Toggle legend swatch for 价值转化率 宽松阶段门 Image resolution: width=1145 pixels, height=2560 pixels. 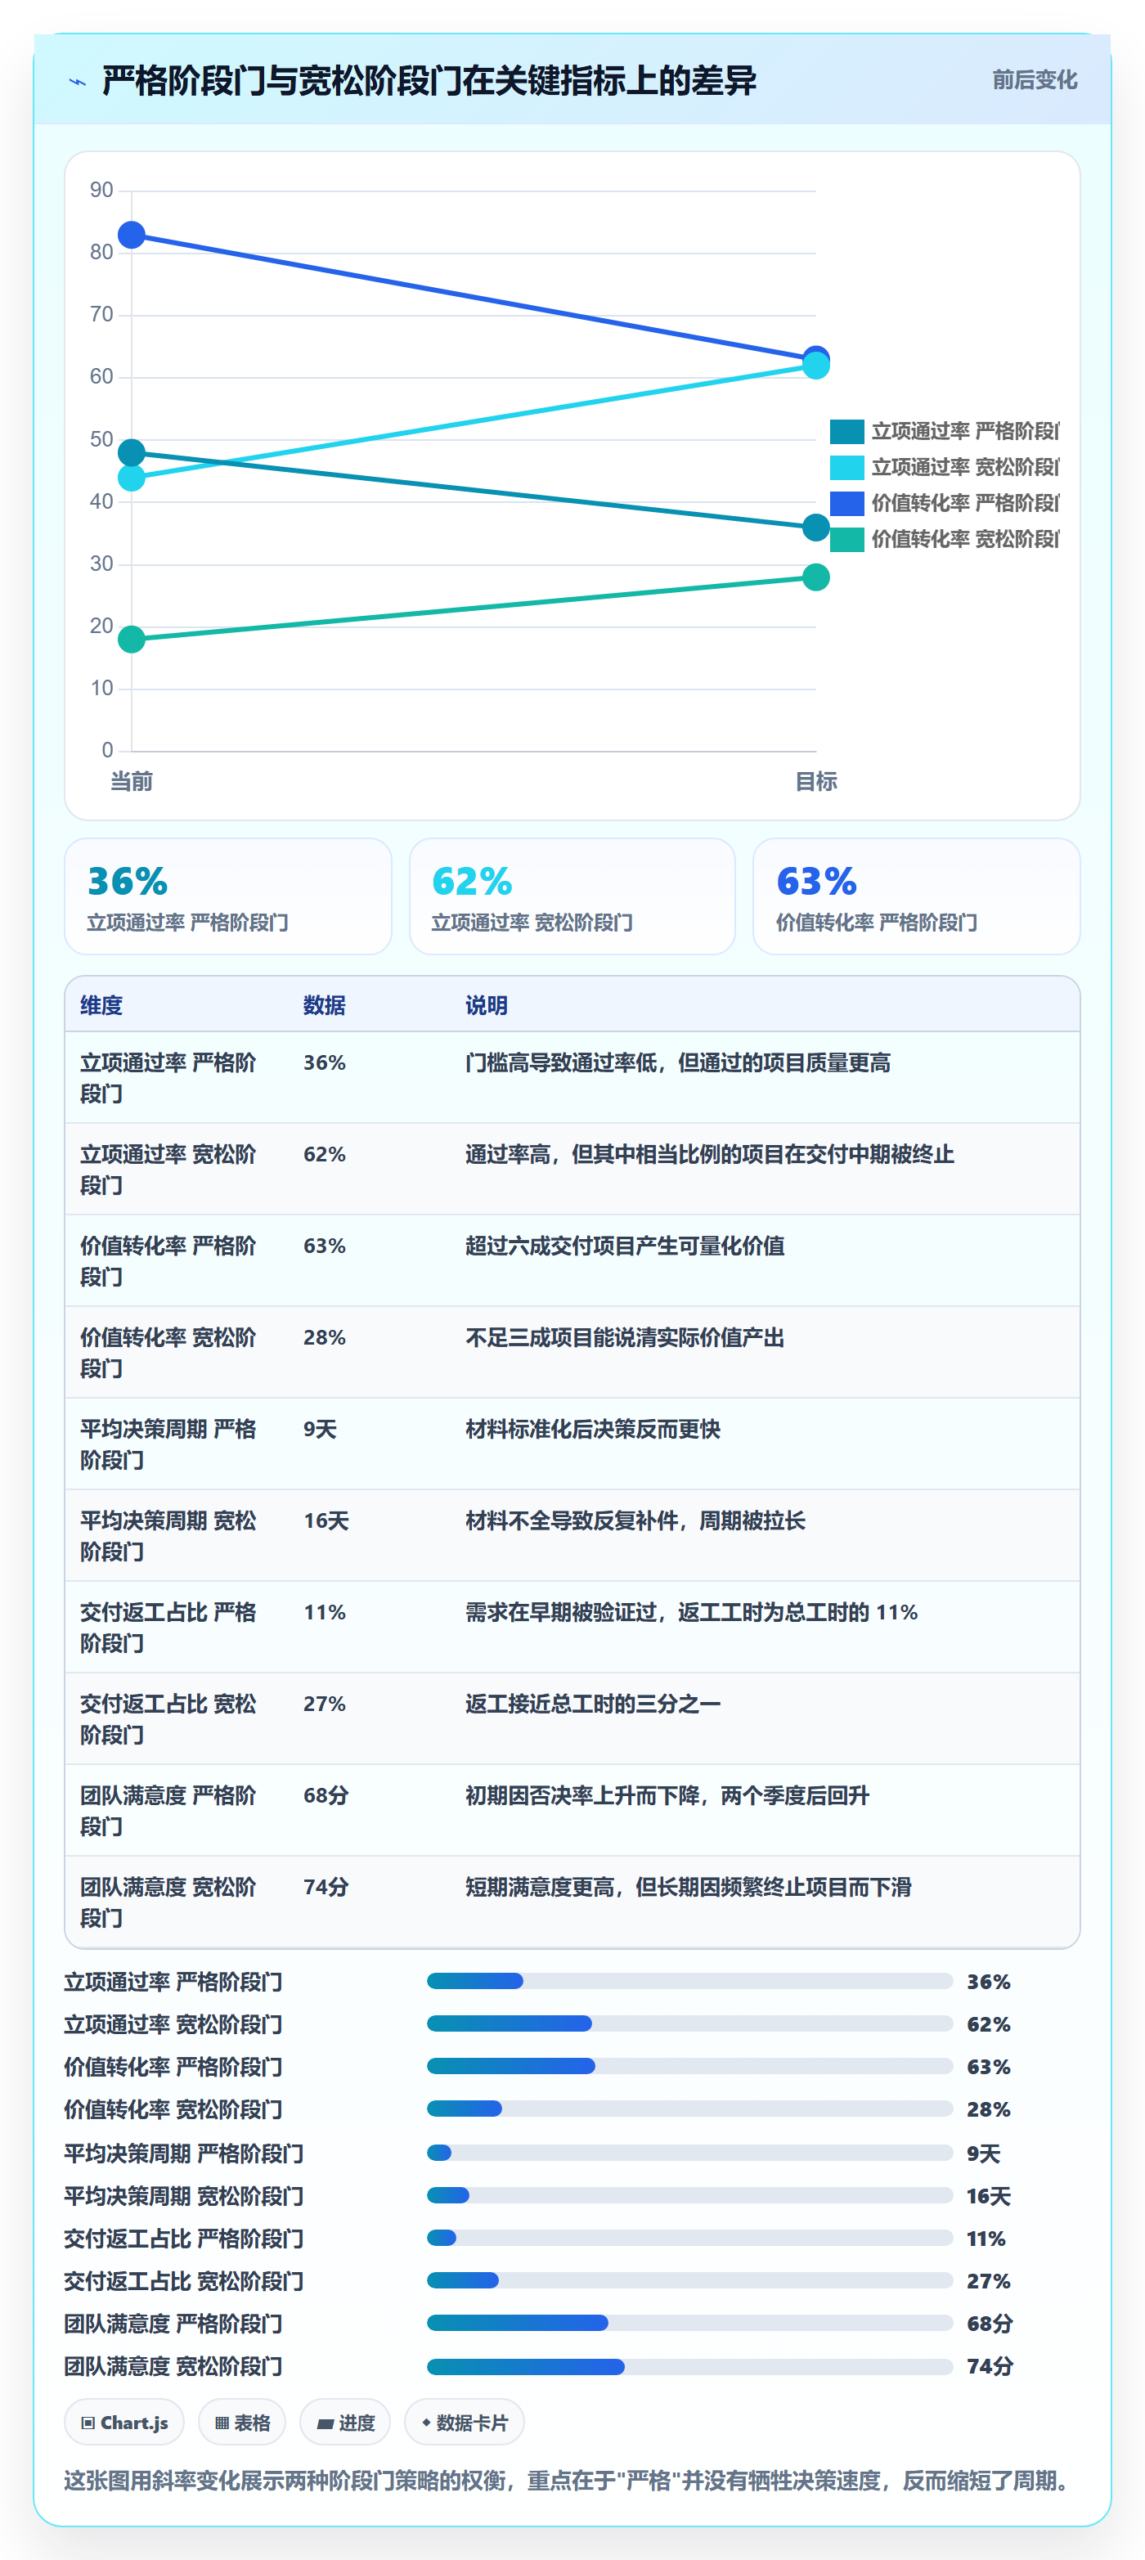pyautogui.click(x=846, y=539)
